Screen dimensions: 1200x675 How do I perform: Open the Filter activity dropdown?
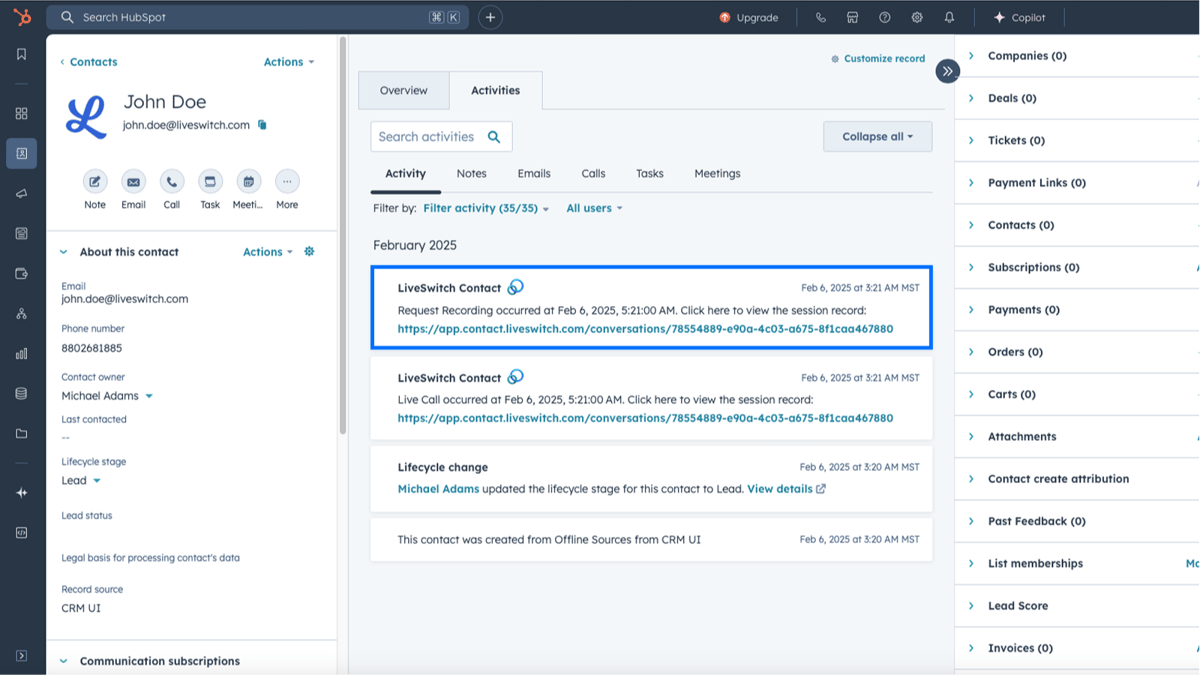coord(484,208)
